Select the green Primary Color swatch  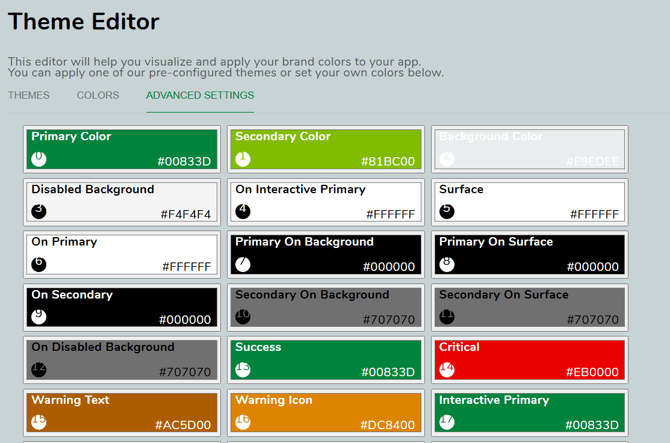tap(121, 148)
